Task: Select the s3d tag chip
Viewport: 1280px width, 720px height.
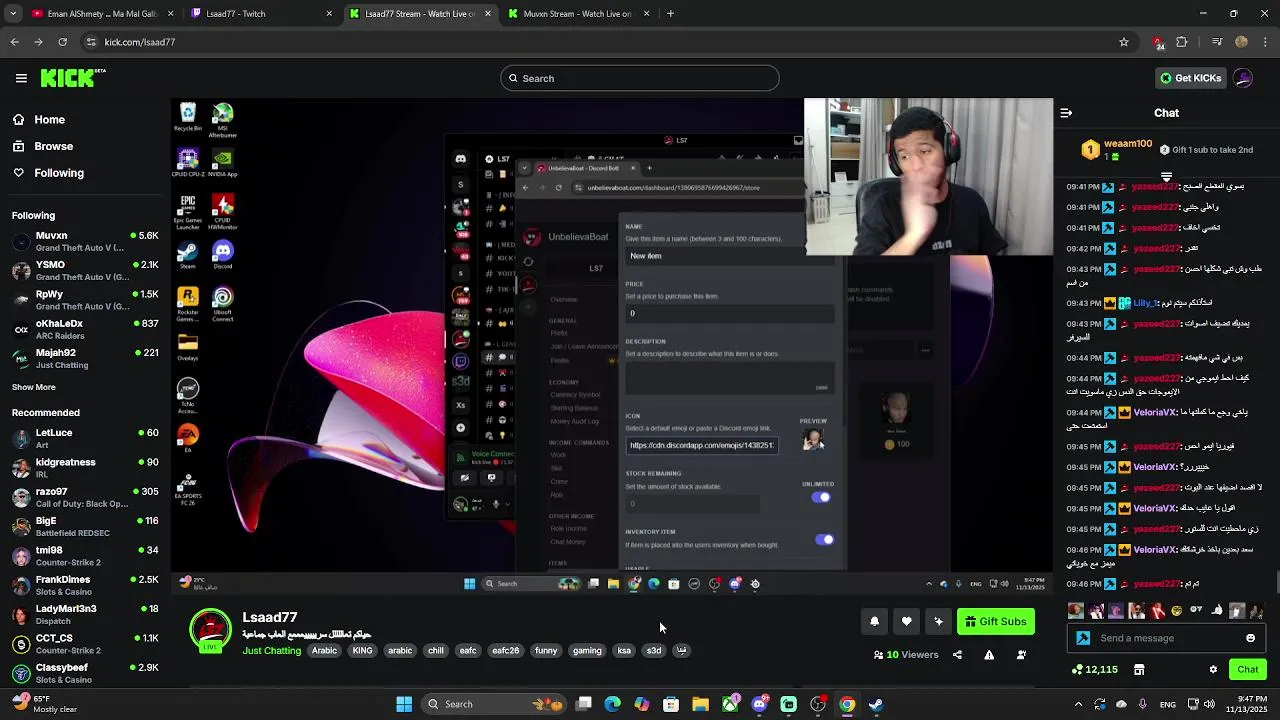Action: (654, 651)
